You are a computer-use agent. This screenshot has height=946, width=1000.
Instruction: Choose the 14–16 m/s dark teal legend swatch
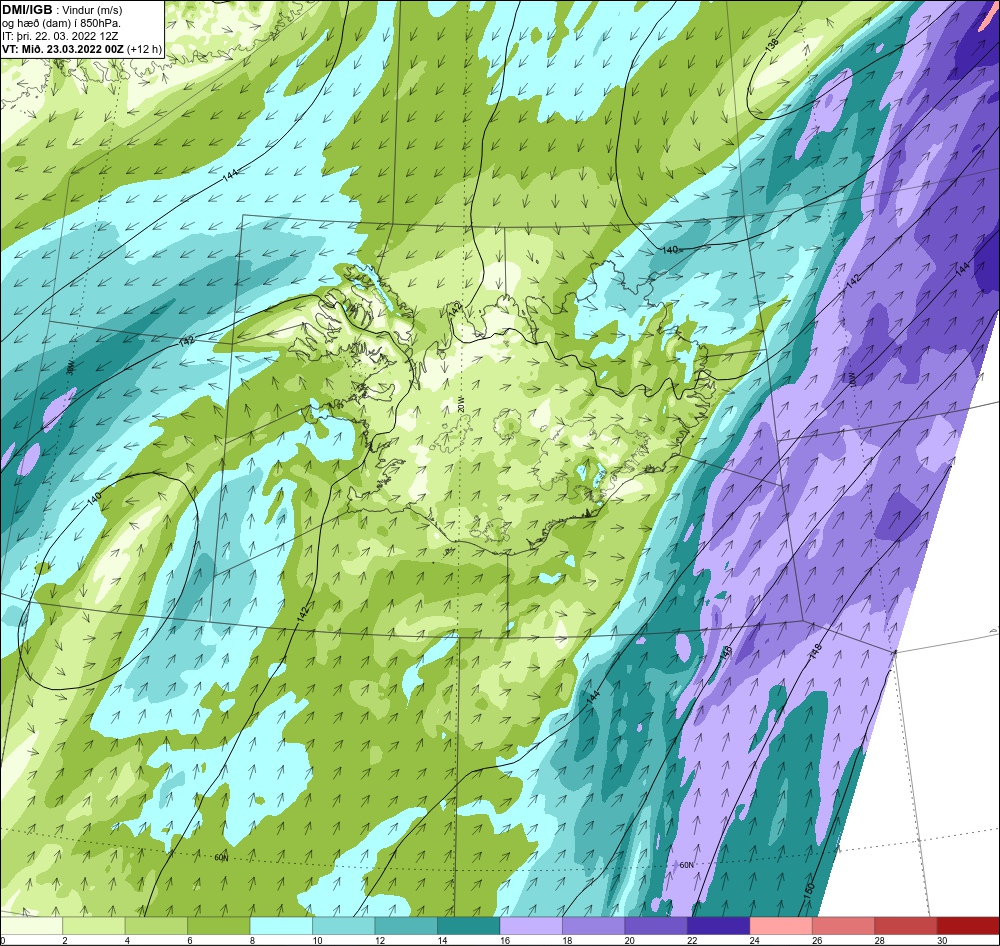[469, 926]
